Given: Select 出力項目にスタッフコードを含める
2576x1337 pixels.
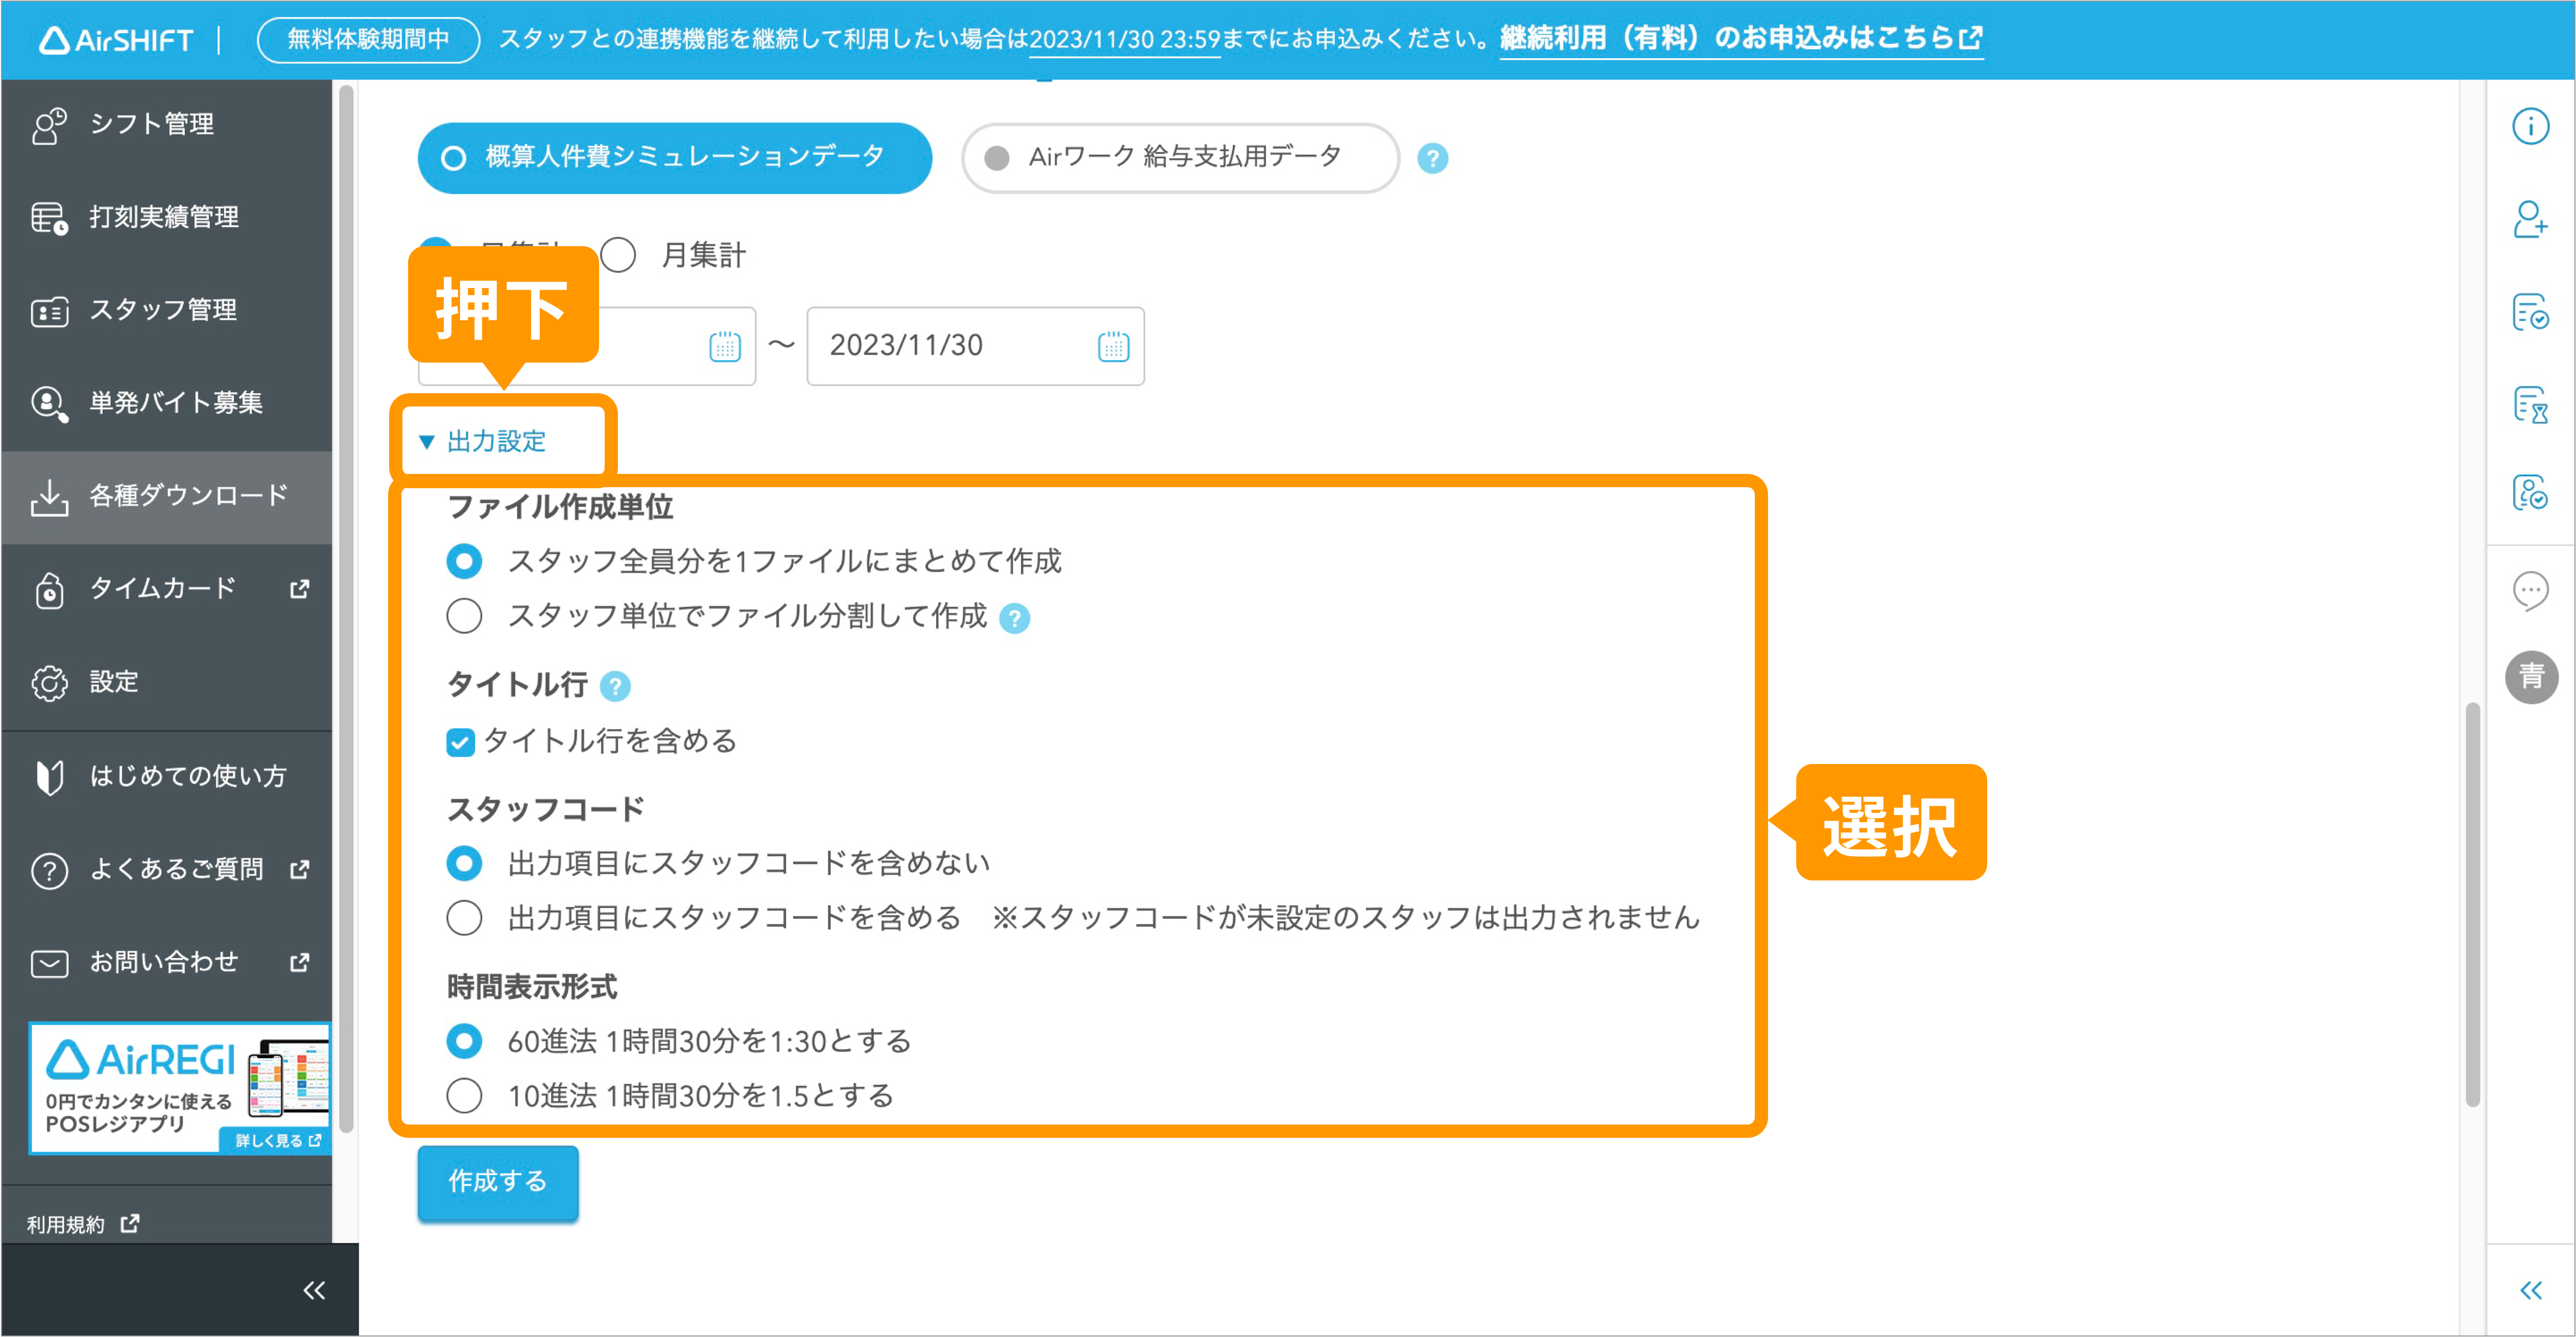Looking at the screenshot, I should pyautogui.click(x=463, y=918).
